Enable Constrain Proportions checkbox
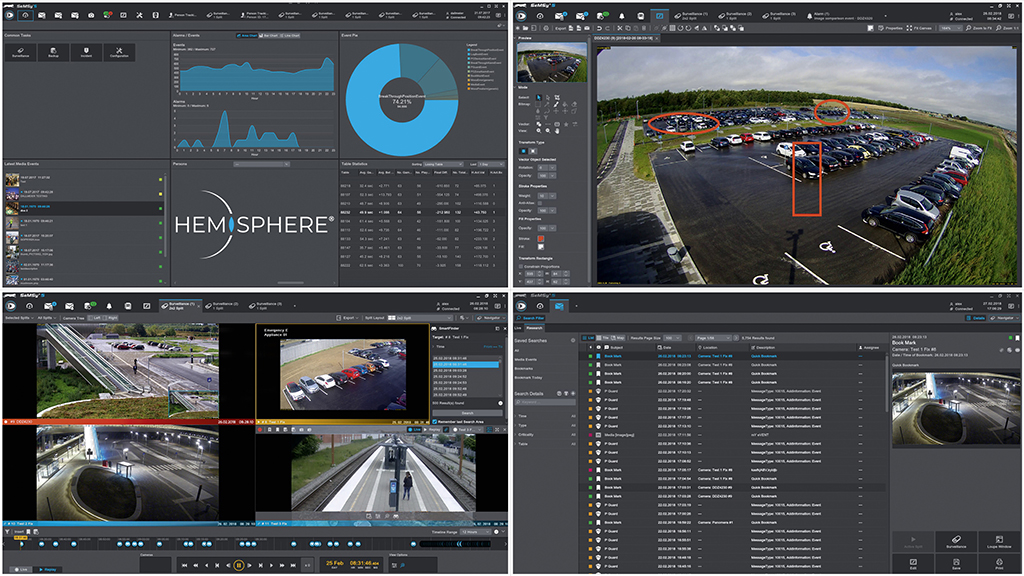 [x=521, y=265]
